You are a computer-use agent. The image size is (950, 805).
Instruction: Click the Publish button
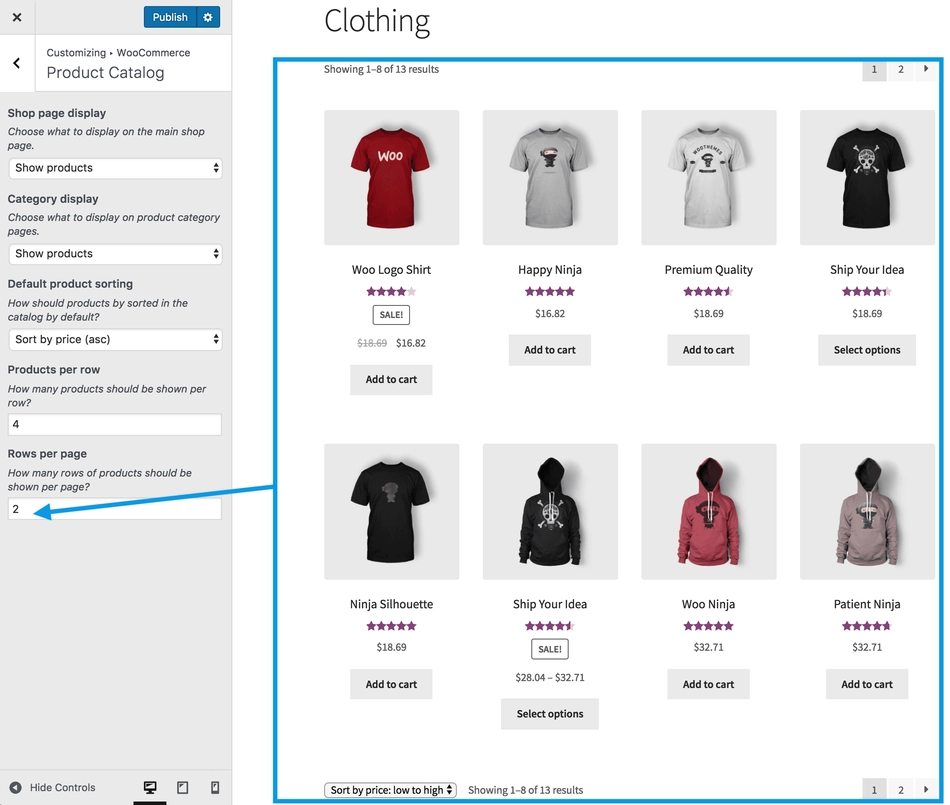(170, 17)
